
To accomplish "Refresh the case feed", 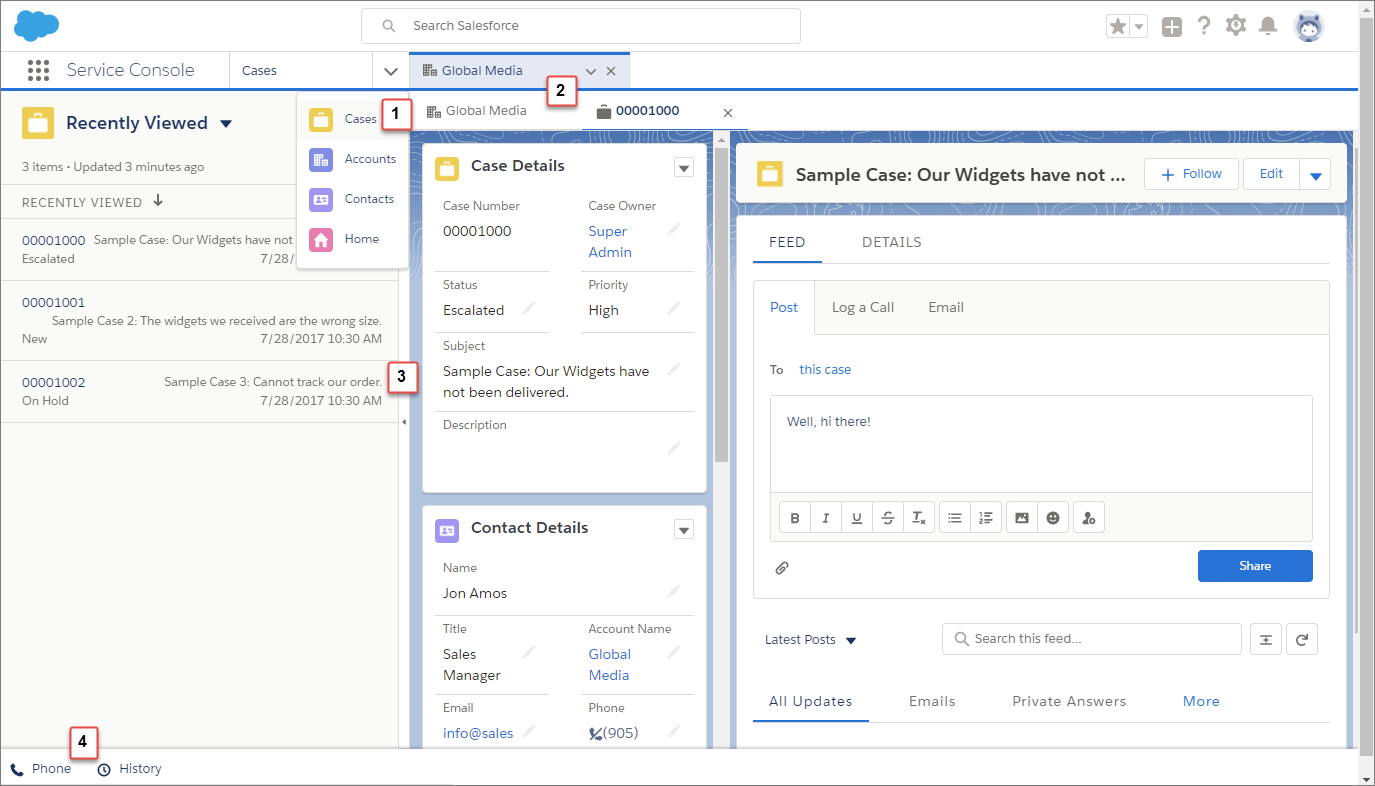I will pyautogui.click(x=1302, y=639).
